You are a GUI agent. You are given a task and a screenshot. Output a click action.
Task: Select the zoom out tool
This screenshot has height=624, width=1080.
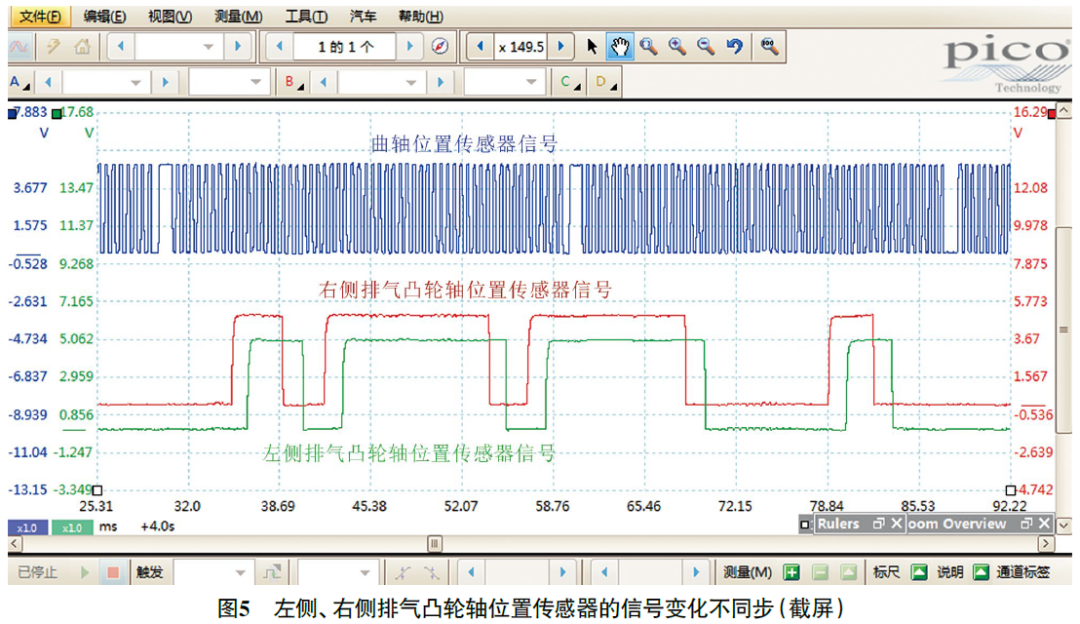point(706,47)
